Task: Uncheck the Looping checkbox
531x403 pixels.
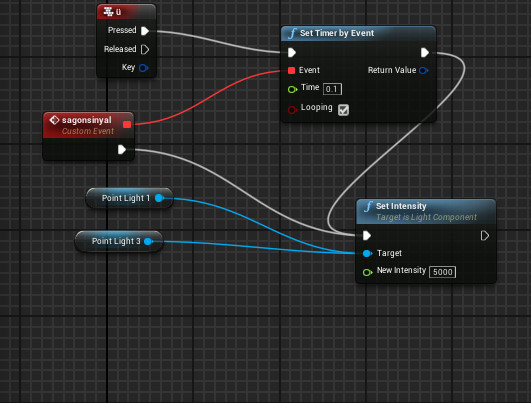Action: click(343, 110)
